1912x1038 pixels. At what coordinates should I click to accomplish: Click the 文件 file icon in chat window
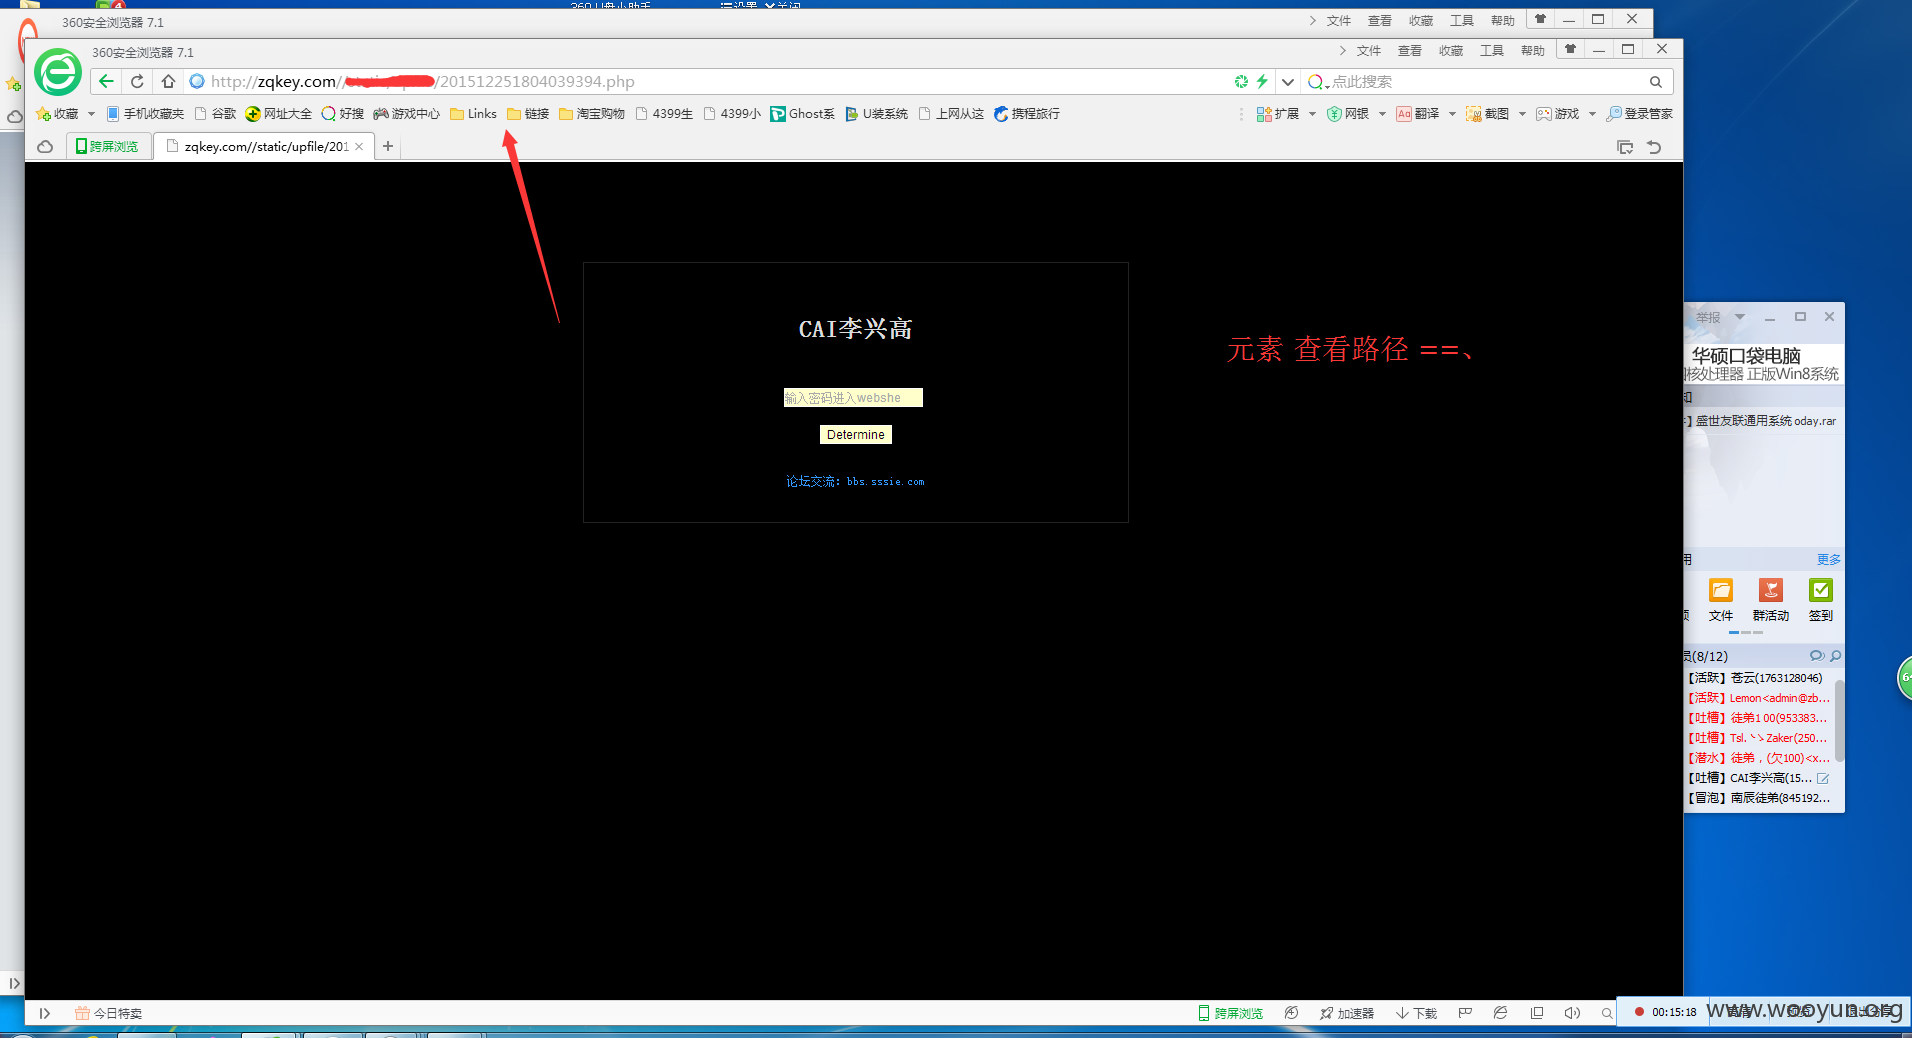pyautogui.click(x=1721, y=600)
